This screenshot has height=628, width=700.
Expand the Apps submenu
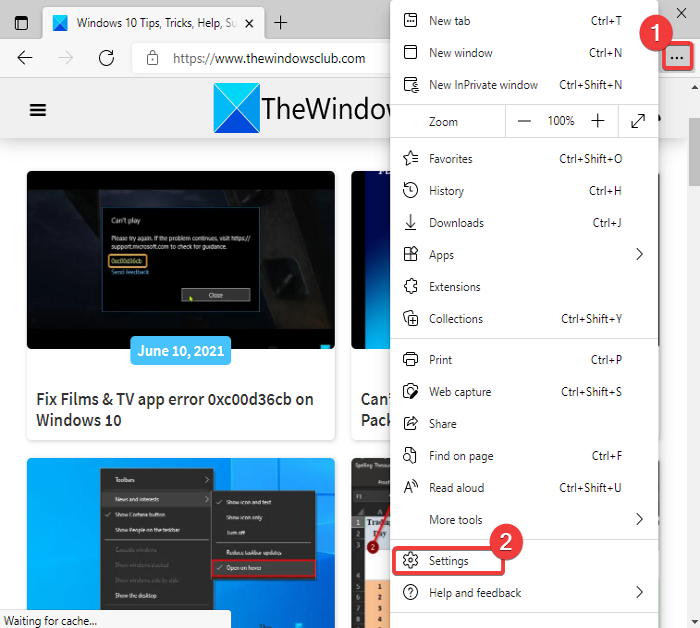[x=638, y=255]
